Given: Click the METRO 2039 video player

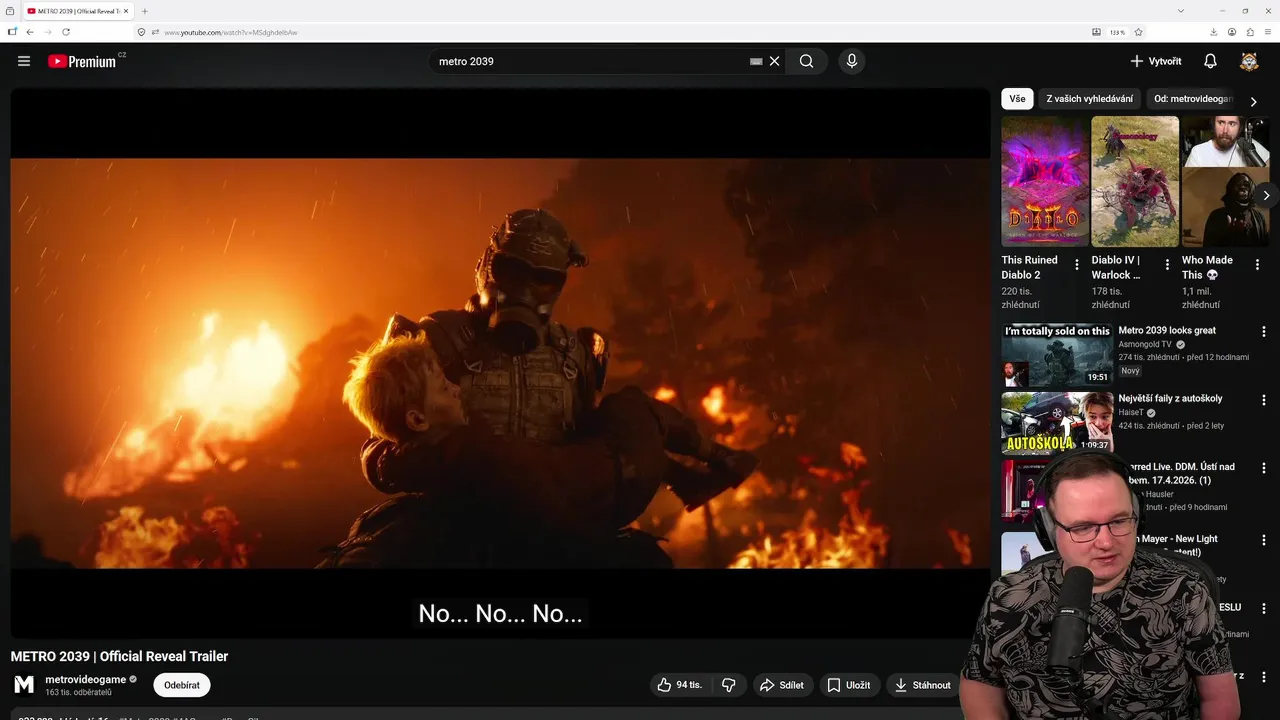Looking at the screenshot, I should (500, 363).
